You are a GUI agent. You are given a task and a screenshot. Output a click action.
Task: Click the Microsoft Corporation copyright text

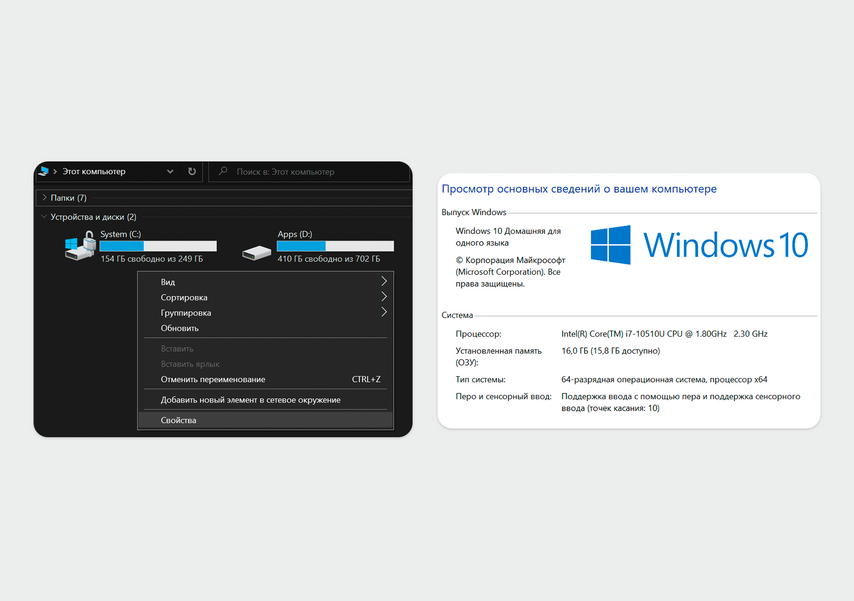(510, 271)
